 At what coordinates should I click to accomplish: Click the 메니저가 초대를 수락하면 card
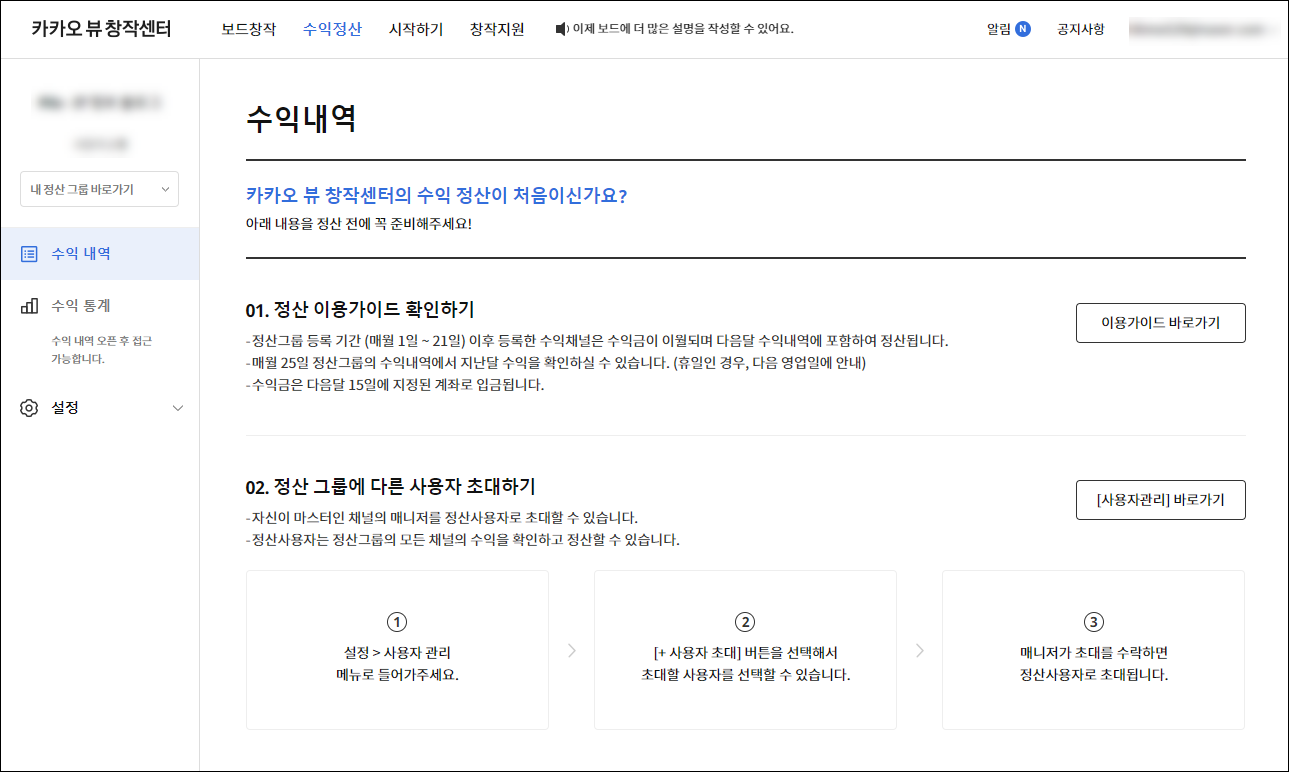point(1093,650)
